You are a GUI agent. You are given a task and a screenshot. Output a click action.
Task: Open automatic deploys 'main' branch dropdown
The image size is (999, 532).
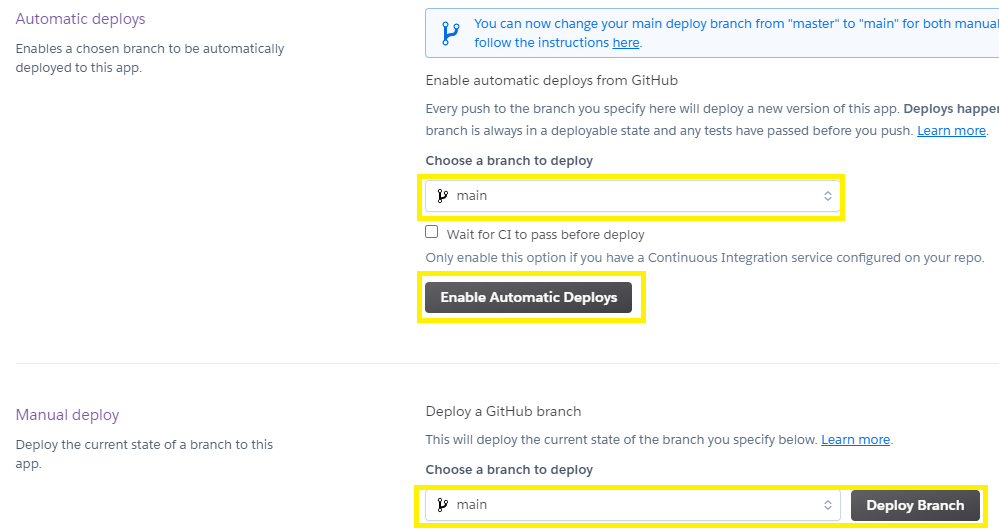[633, 196]
